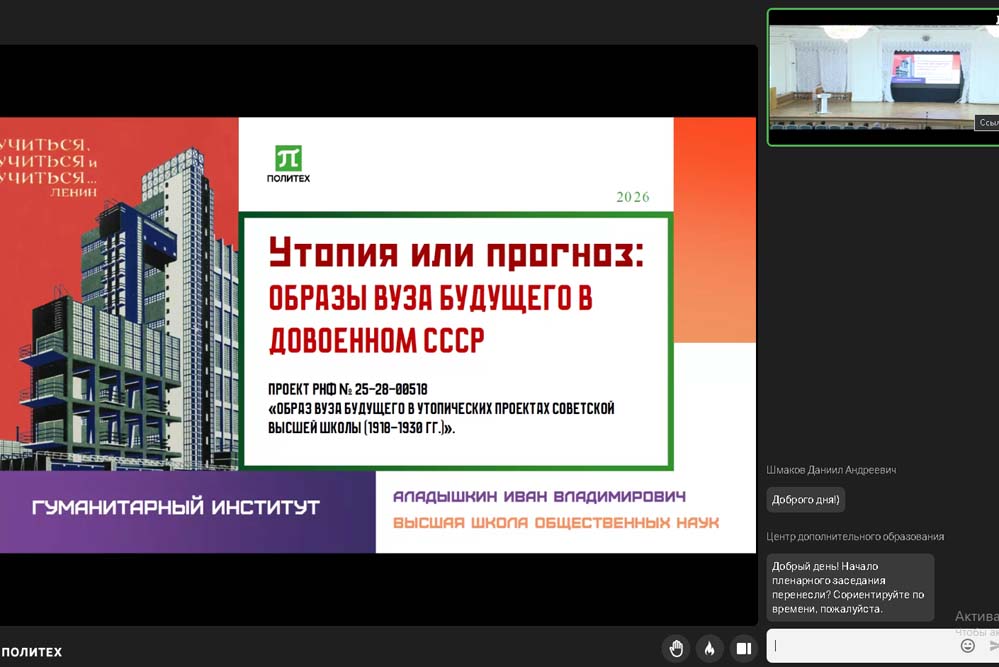Click the green Политех logo on slide

[x=288, y=160]
